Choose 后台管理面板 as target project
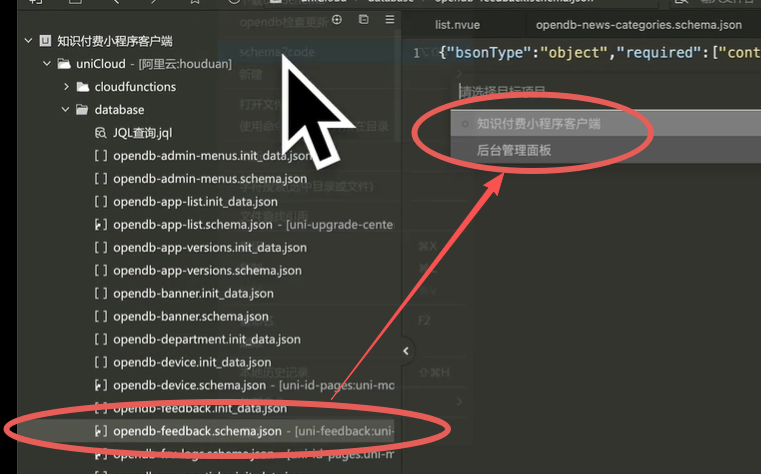Image resolution: width=761 pixels, height=474 pixels. 514,150
